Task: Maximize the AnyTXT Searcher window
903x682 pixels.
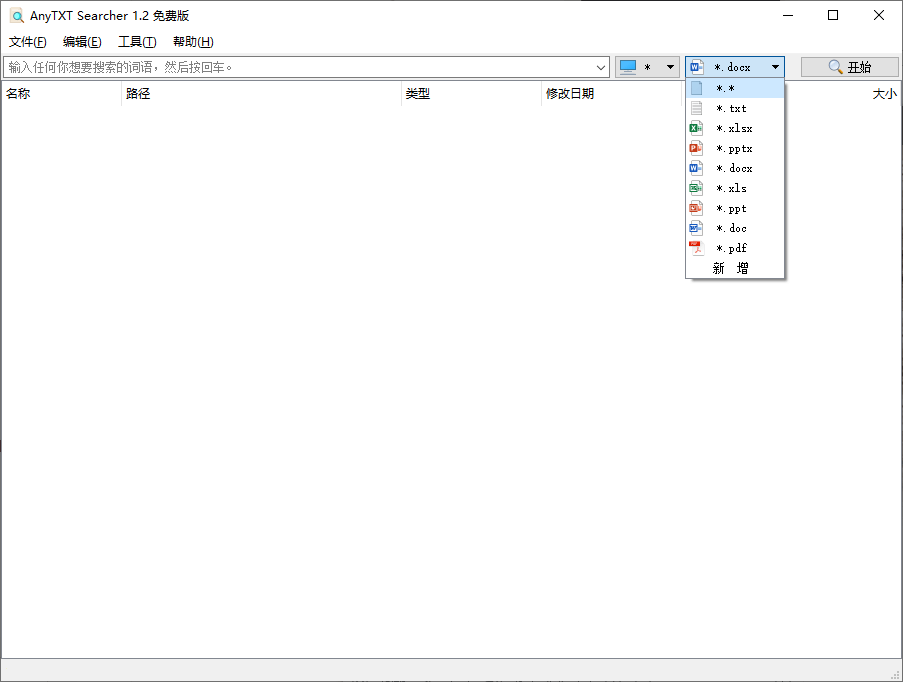Action: pos(833,16)
